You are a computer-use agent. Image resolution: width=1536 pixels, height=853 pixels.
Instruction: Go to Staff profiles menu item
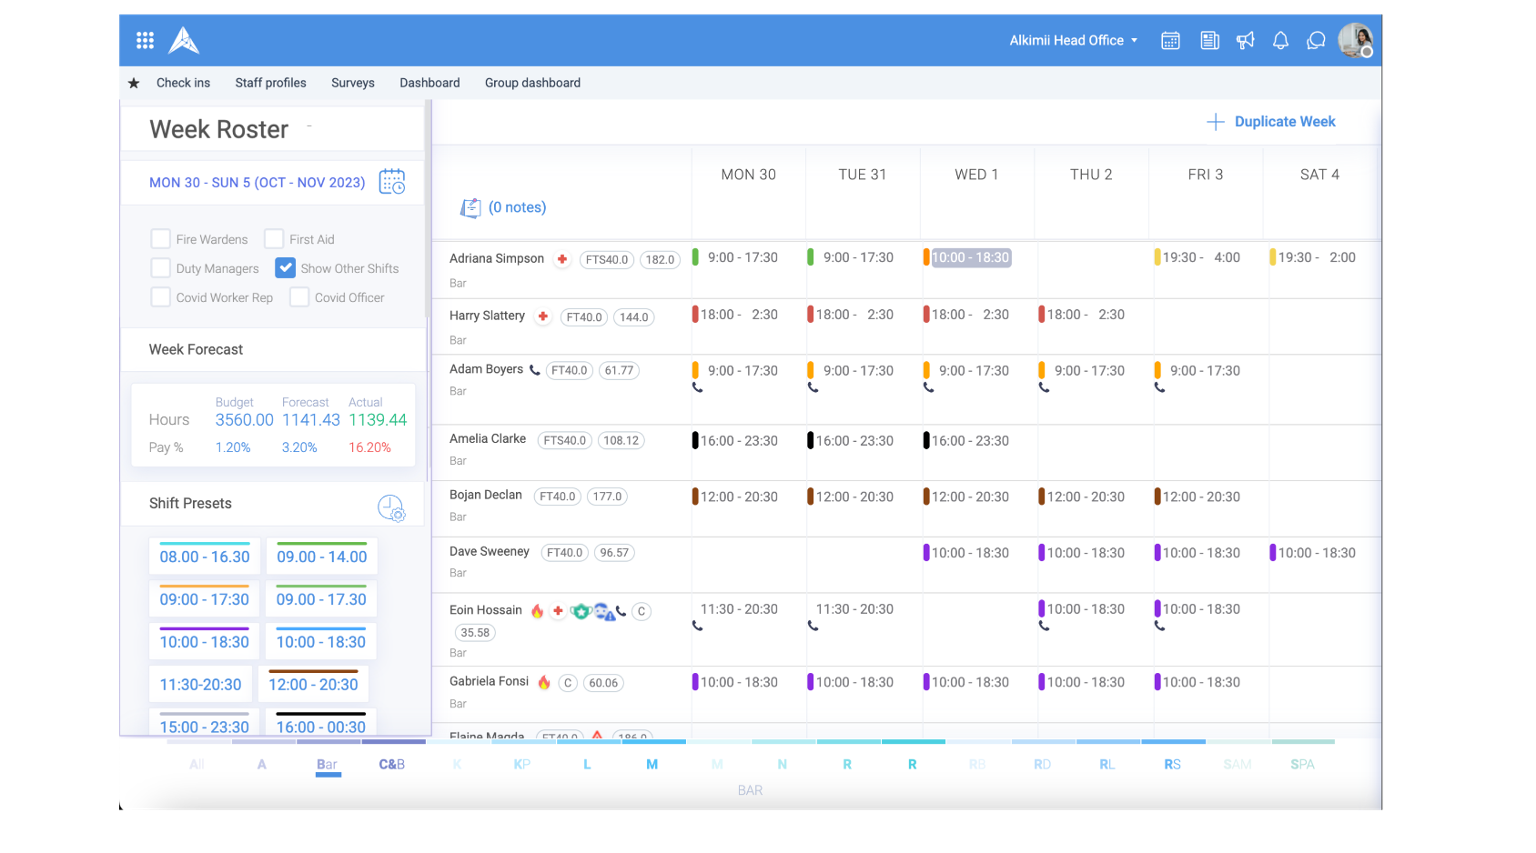click(270, 83)
